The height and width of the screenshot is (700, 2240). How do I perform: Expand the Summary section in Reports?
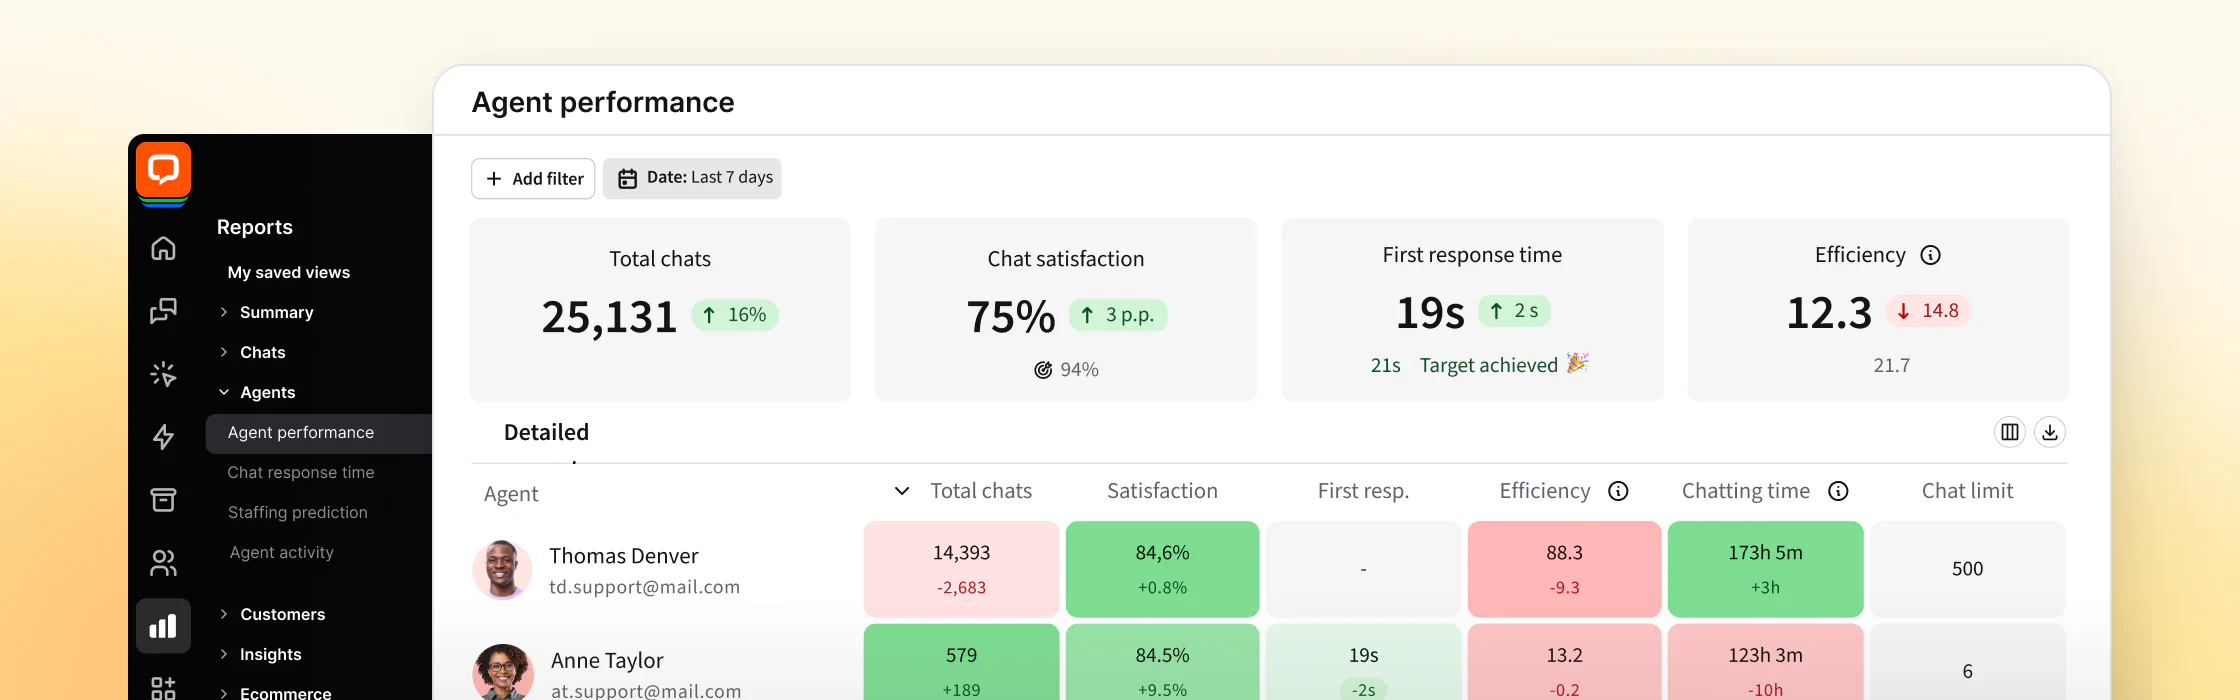coord(276,312)
